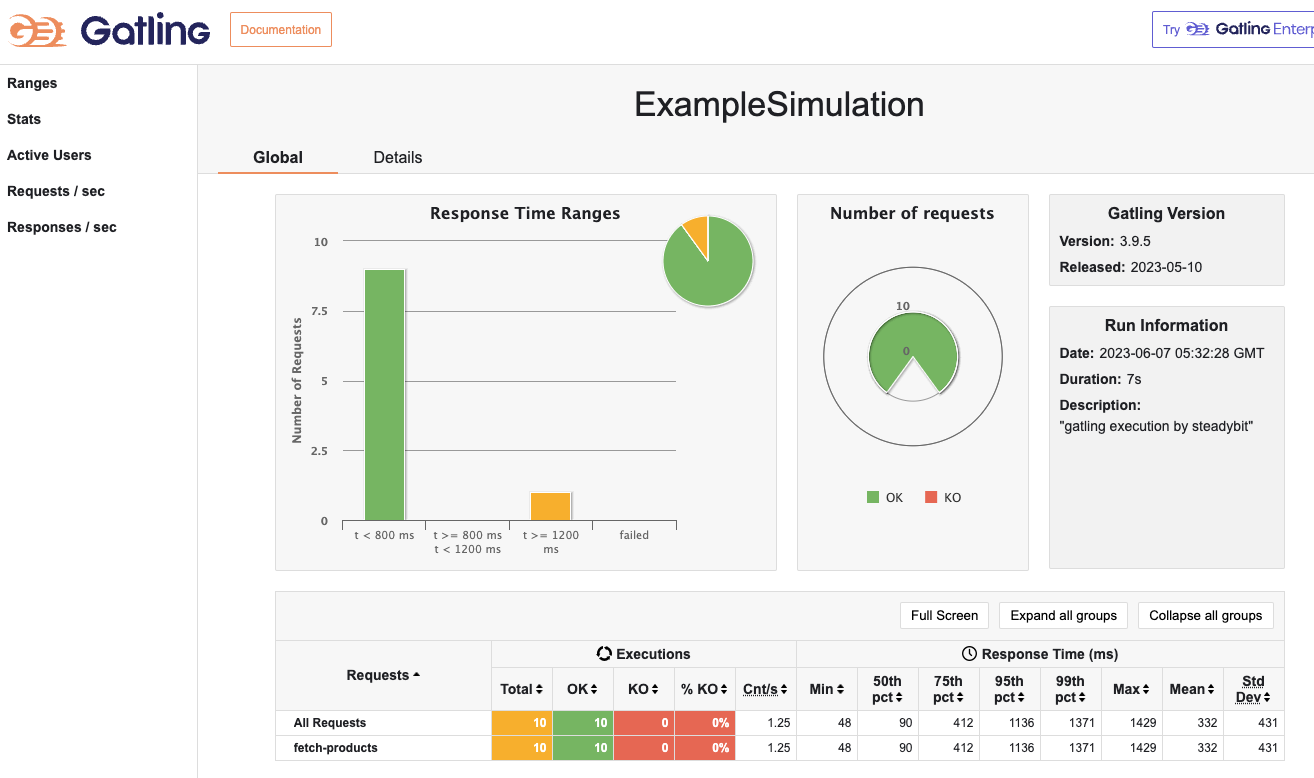The image size is (1314, 778).
Task: Click the orange t >= 1200 ms bar
Action: coord(551,507)
